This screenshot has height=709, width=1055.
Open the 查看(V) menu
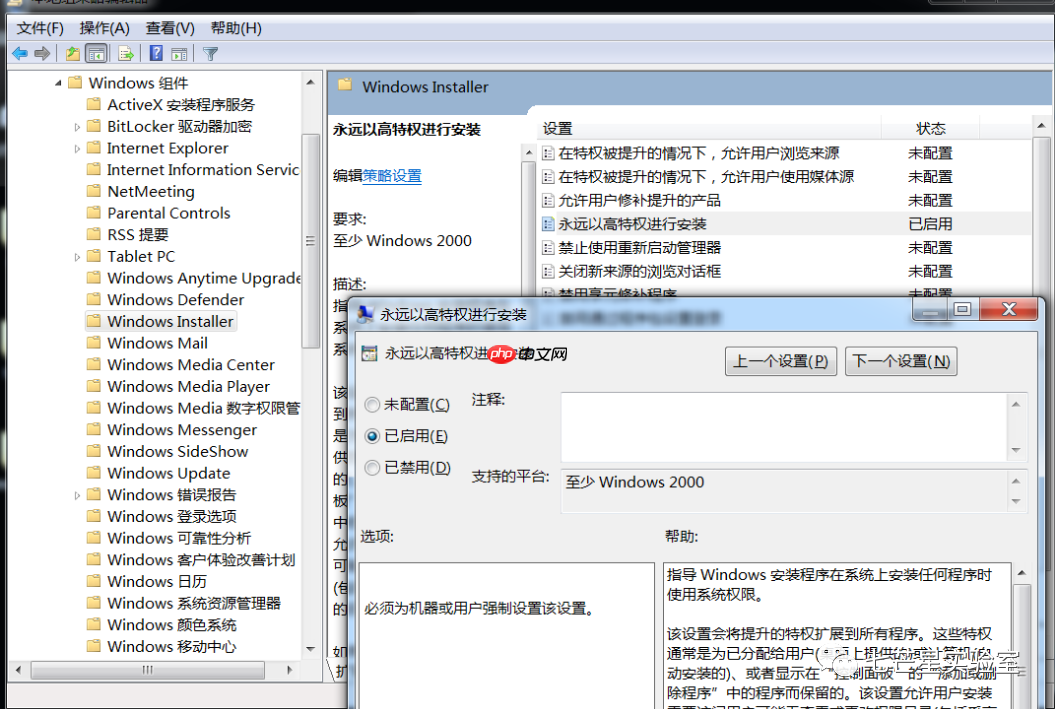coord(168,27)
